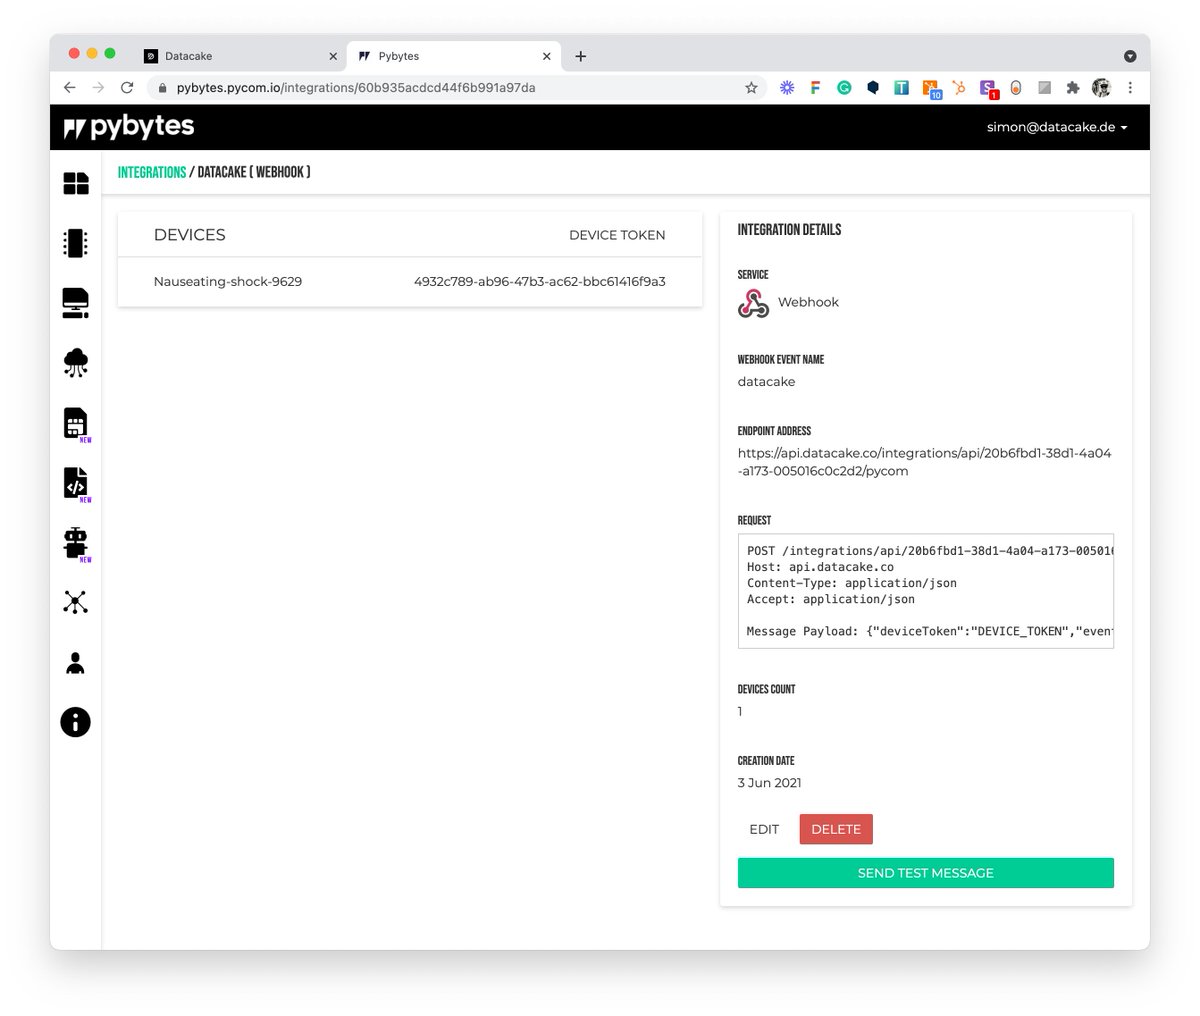Reload the page with refresh icon

coord(127,88)
